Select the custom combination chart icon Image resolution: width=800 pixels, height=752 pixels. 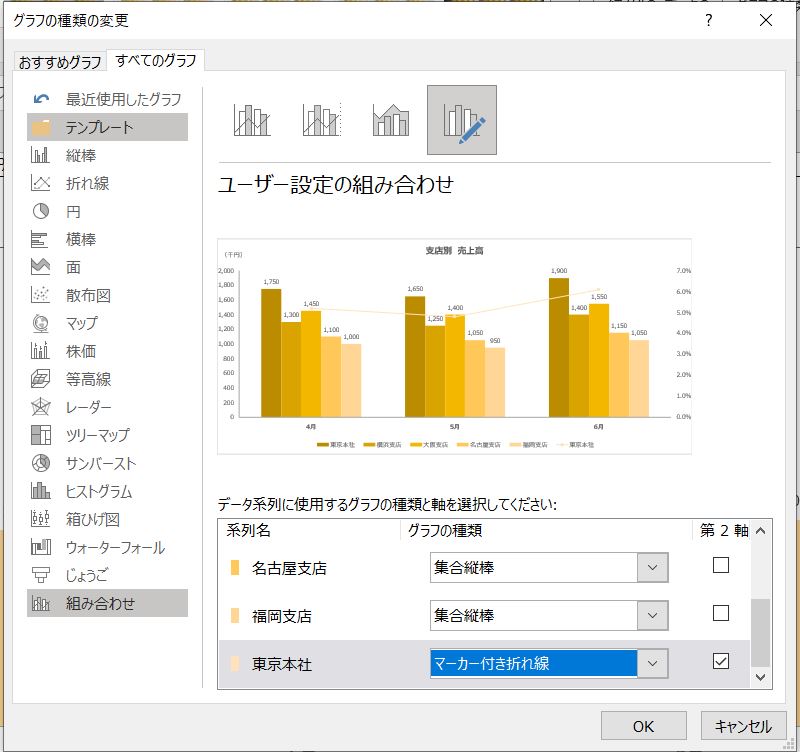pos(461,120)
